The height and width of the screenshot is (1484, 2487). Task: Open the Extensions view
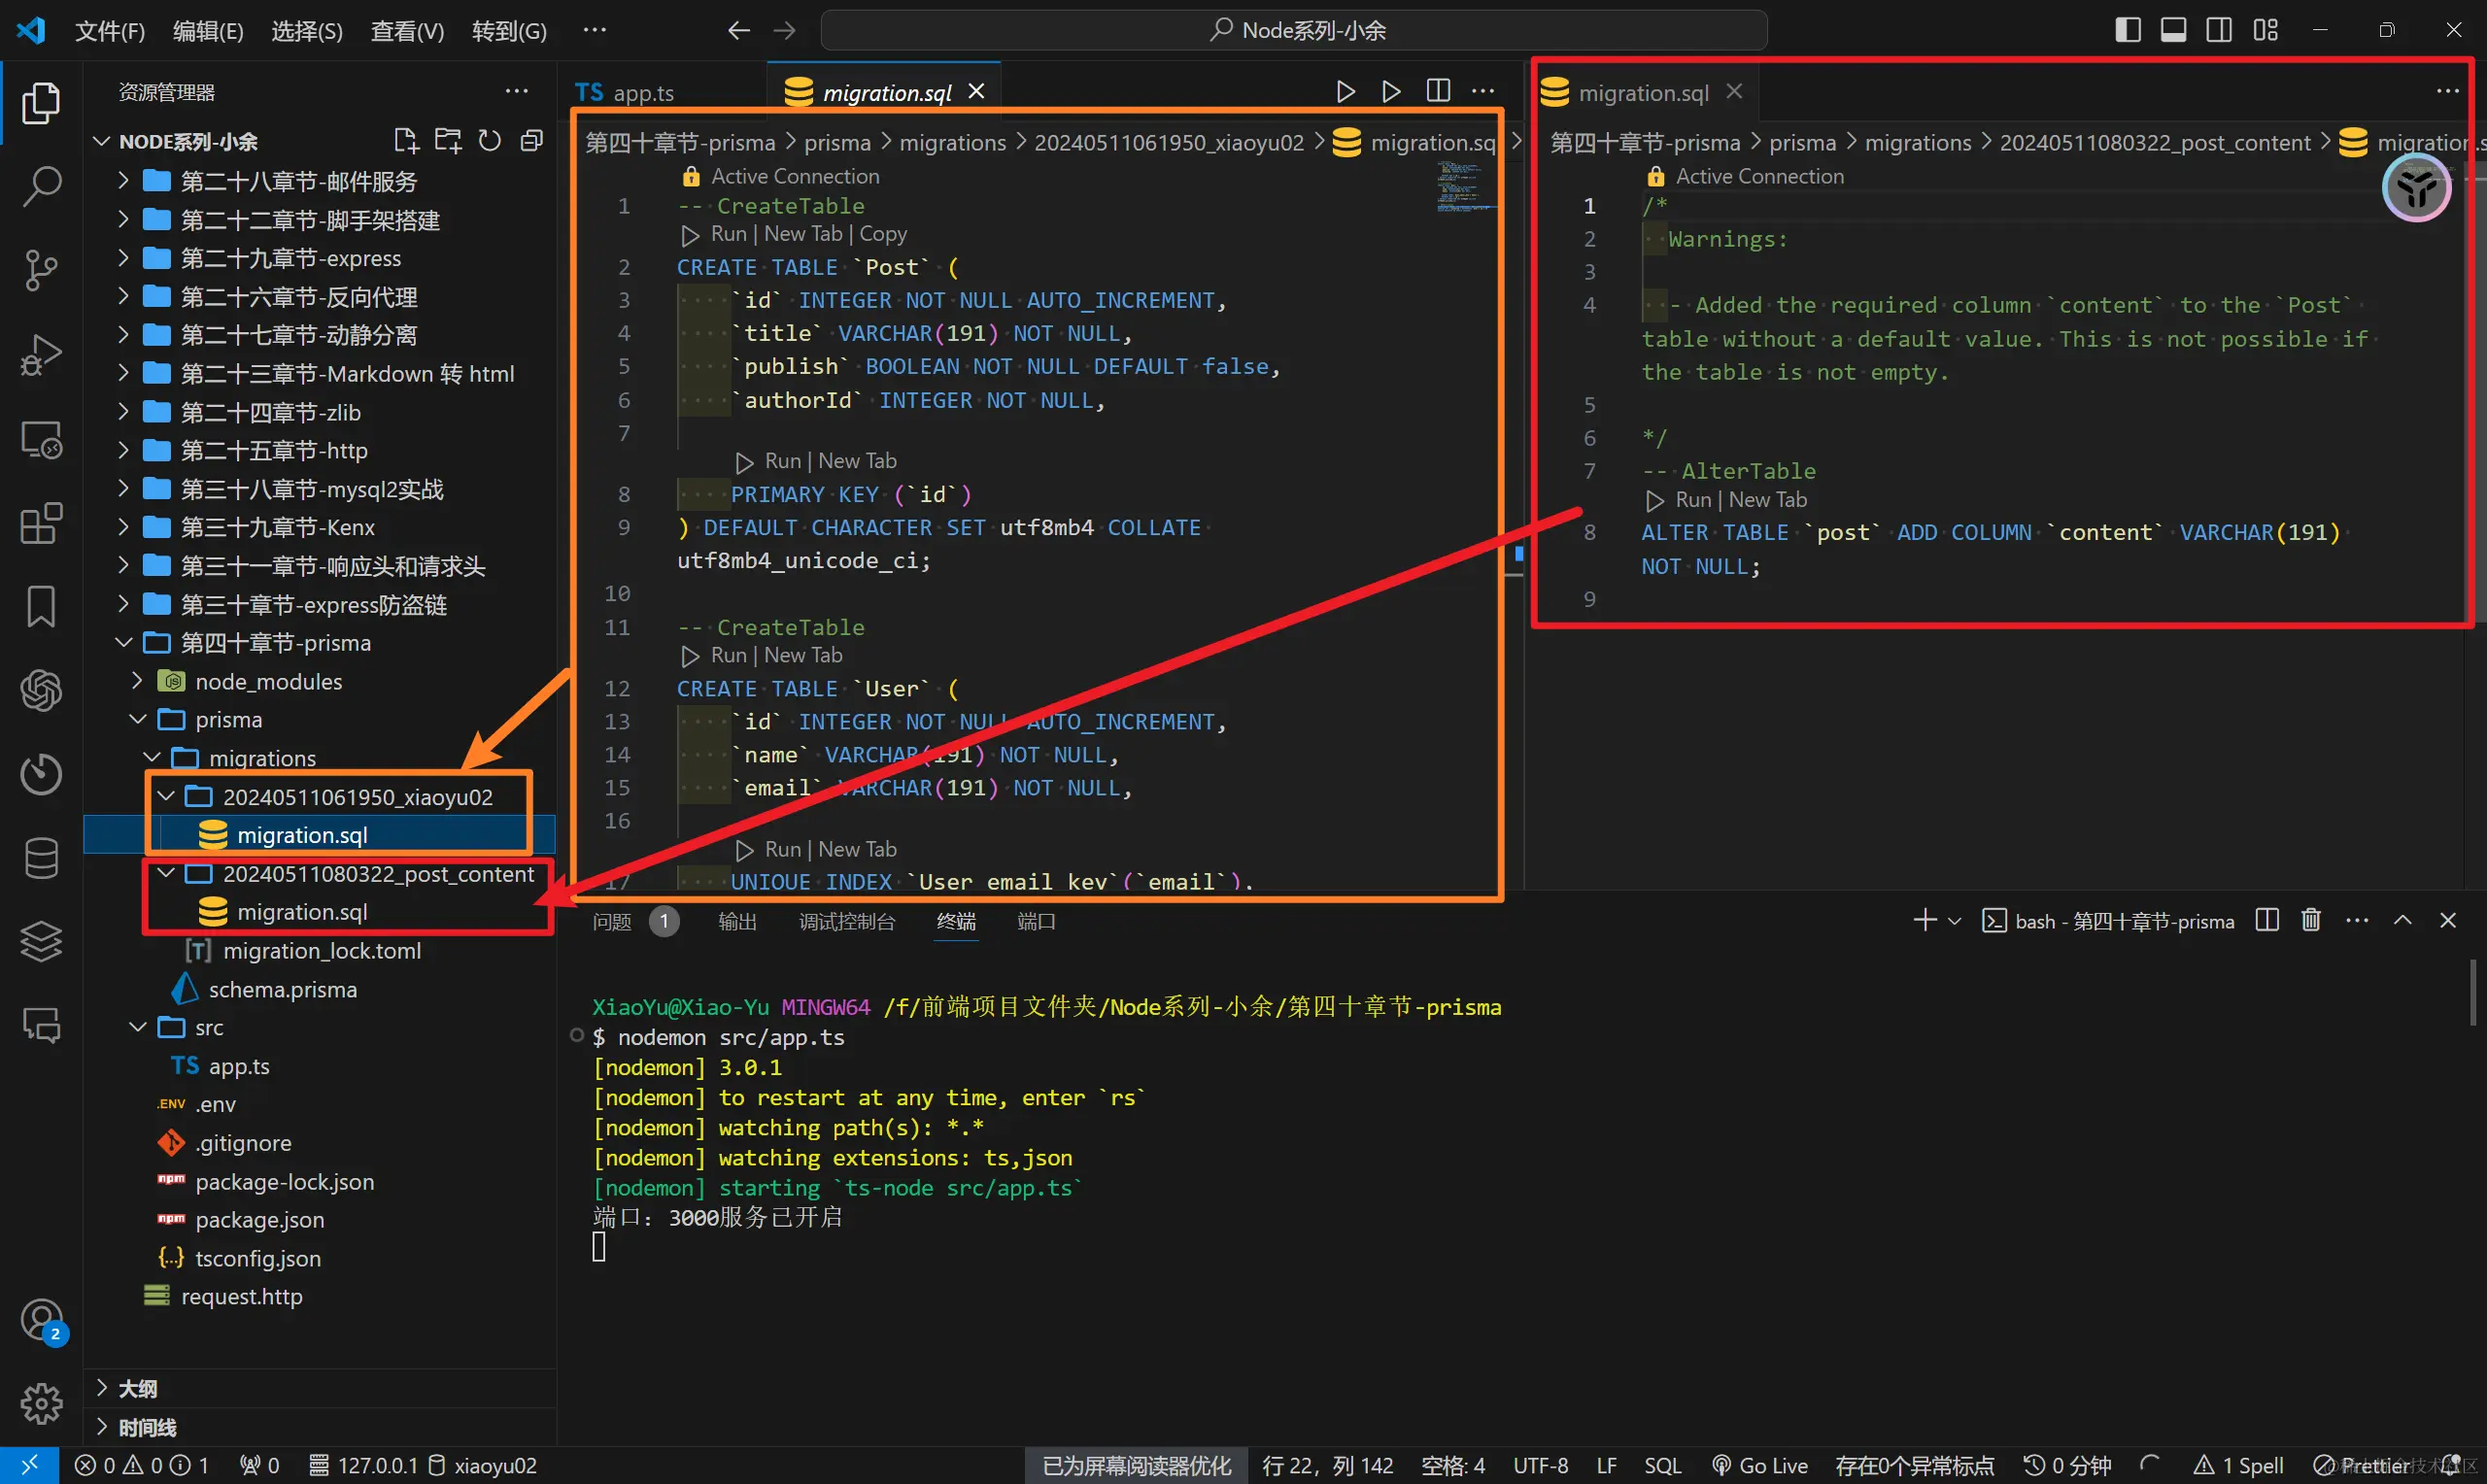tap(41, 523)
